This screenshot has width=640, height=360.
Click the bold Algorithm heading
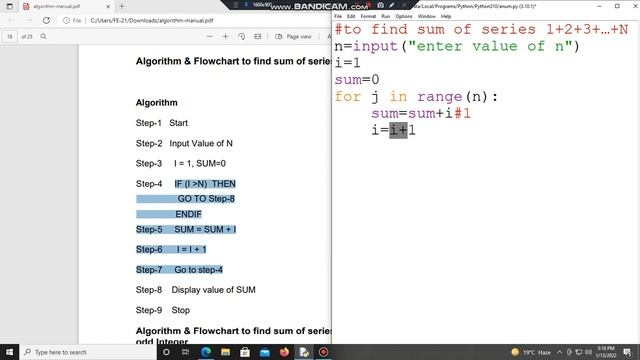point(156,103)
